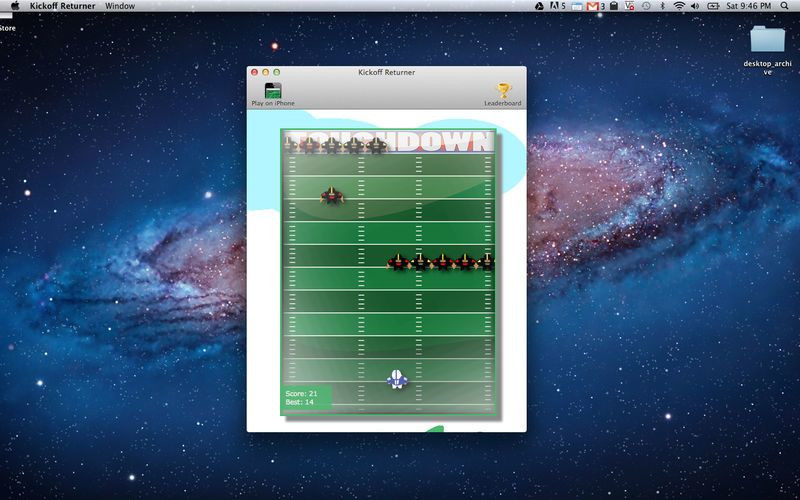
Task: Open the VirtualBox-style locked menu bar icon
Action: pyautogui.click(x=630, y=6)
